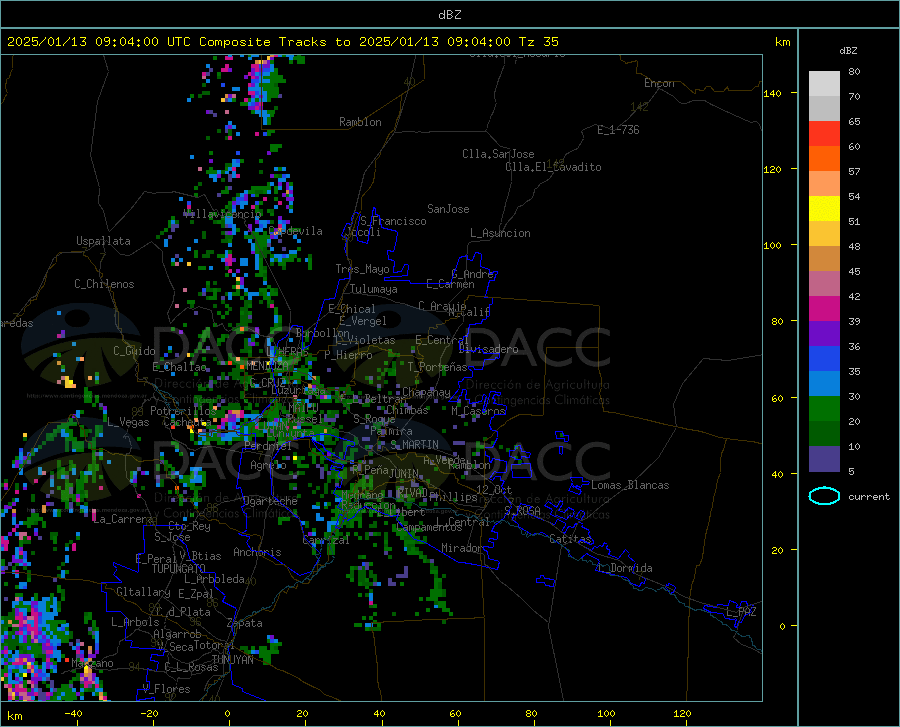Click the 100 km tick on right axis
Image resolution: width=900 pixels, height=727 pixels.
(773, 246)
